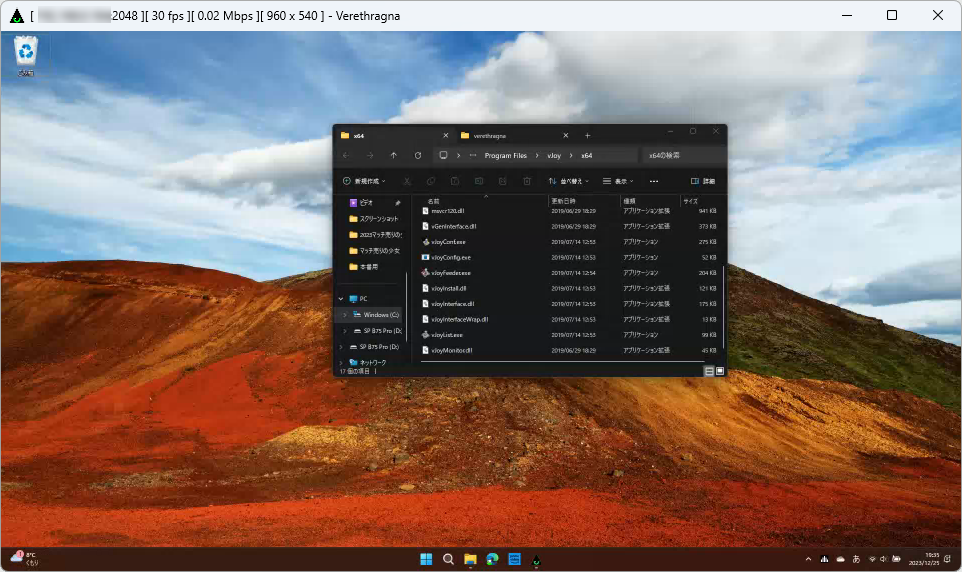The width and height of the screenshot is (962, 572).
Task: Go back in the Explorer window
Action: click(346, 156)
